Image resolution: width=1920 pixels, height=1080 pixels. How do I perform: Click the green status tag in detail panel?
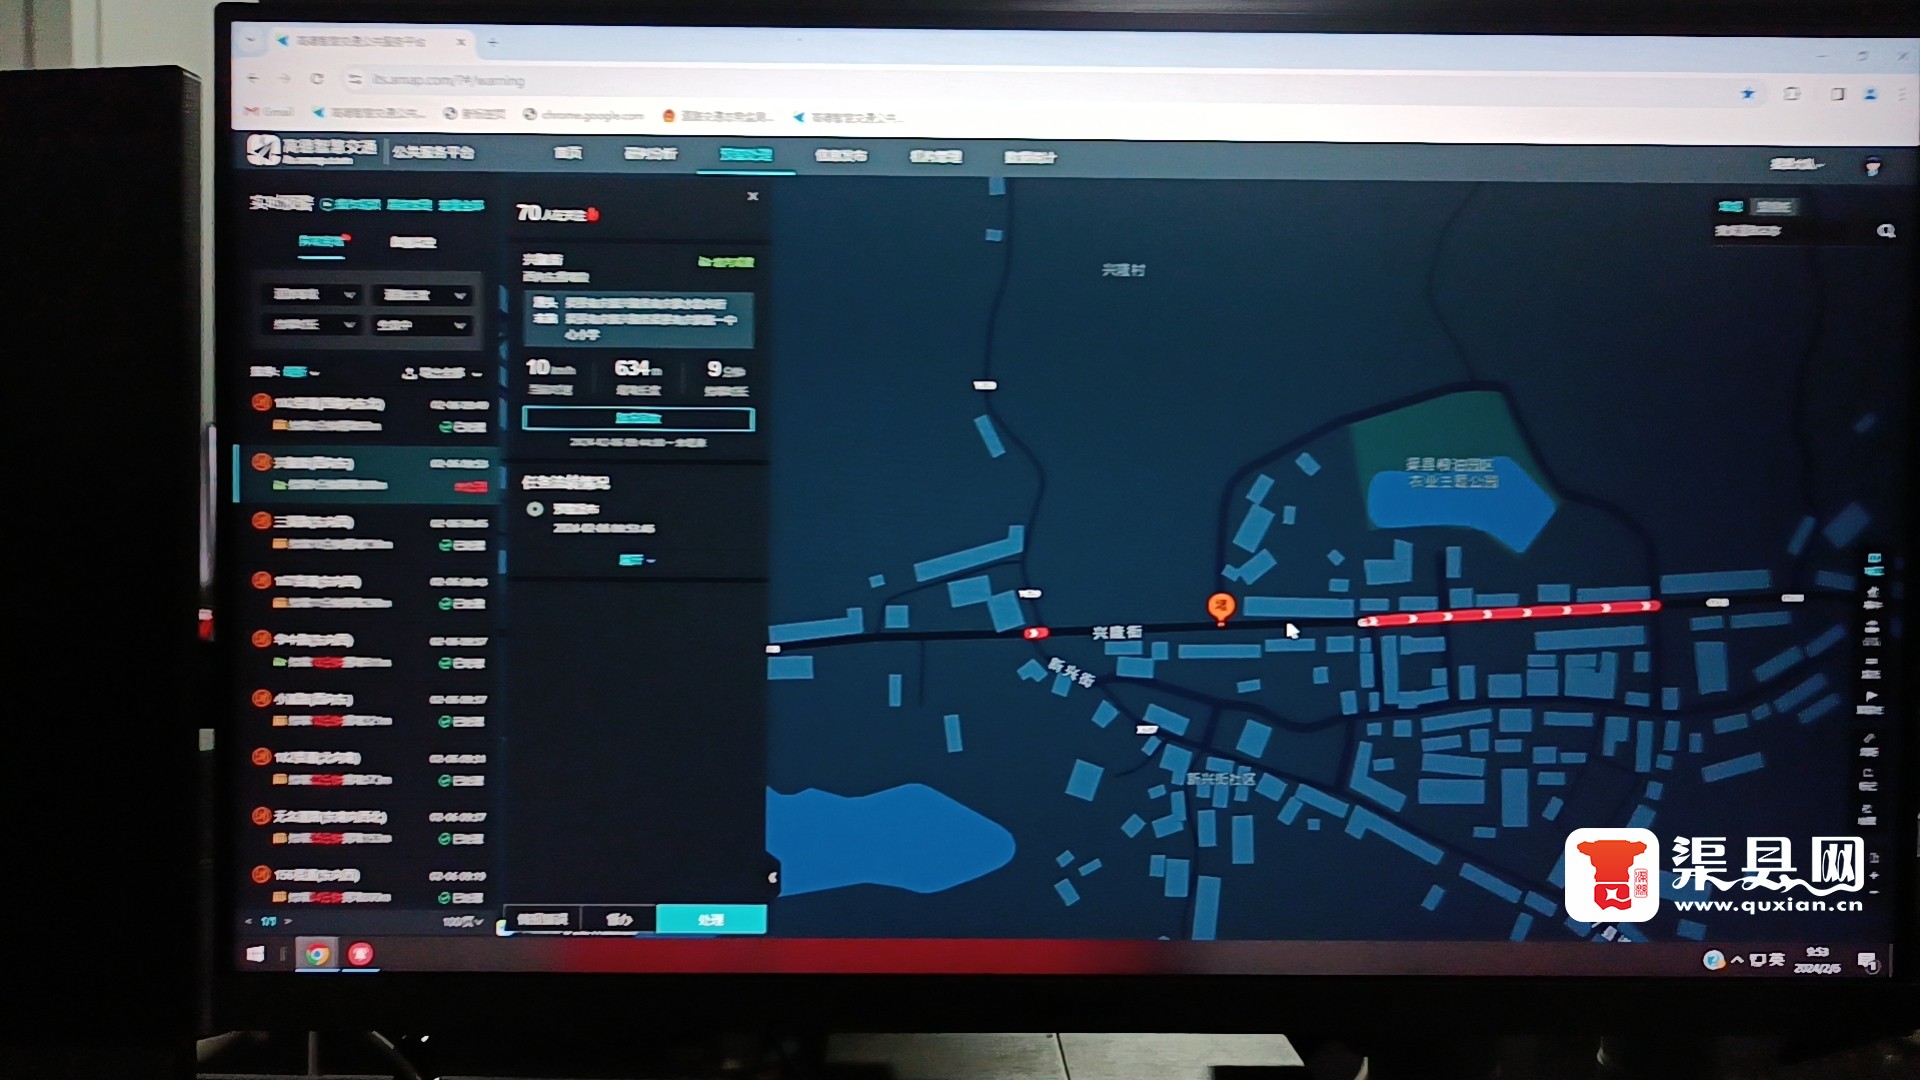(726, 262)
